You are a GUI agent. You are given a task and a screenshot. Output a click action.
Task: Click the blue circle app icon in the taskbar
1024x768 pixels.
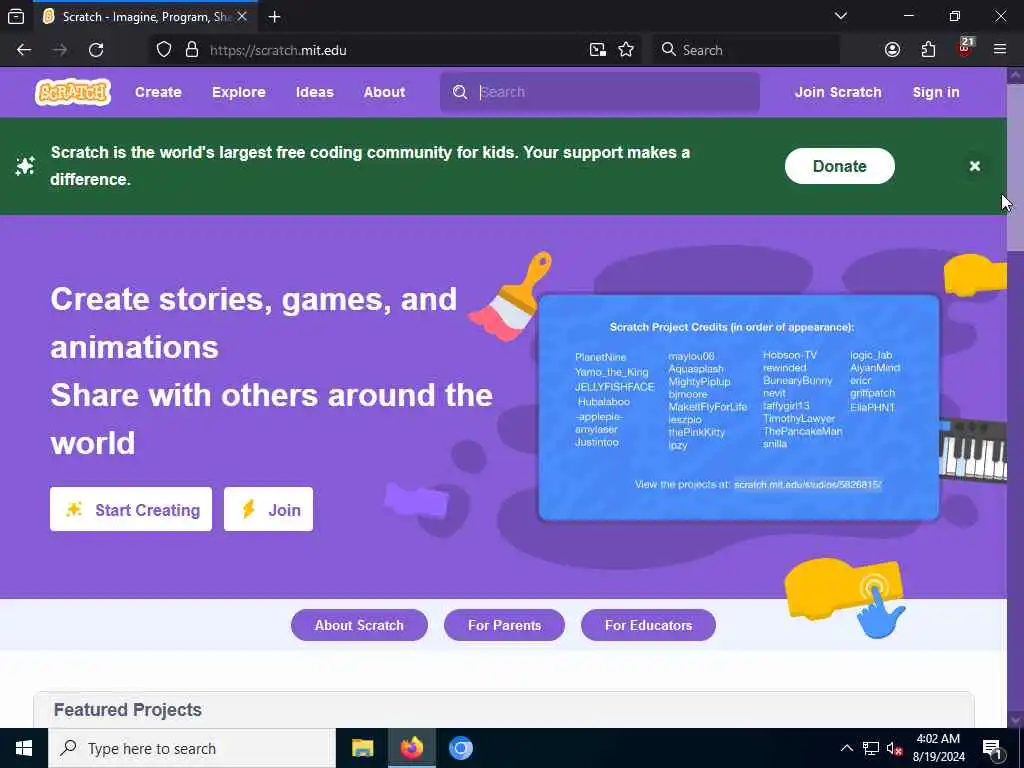pyautogui.click(x=460, y=748)
